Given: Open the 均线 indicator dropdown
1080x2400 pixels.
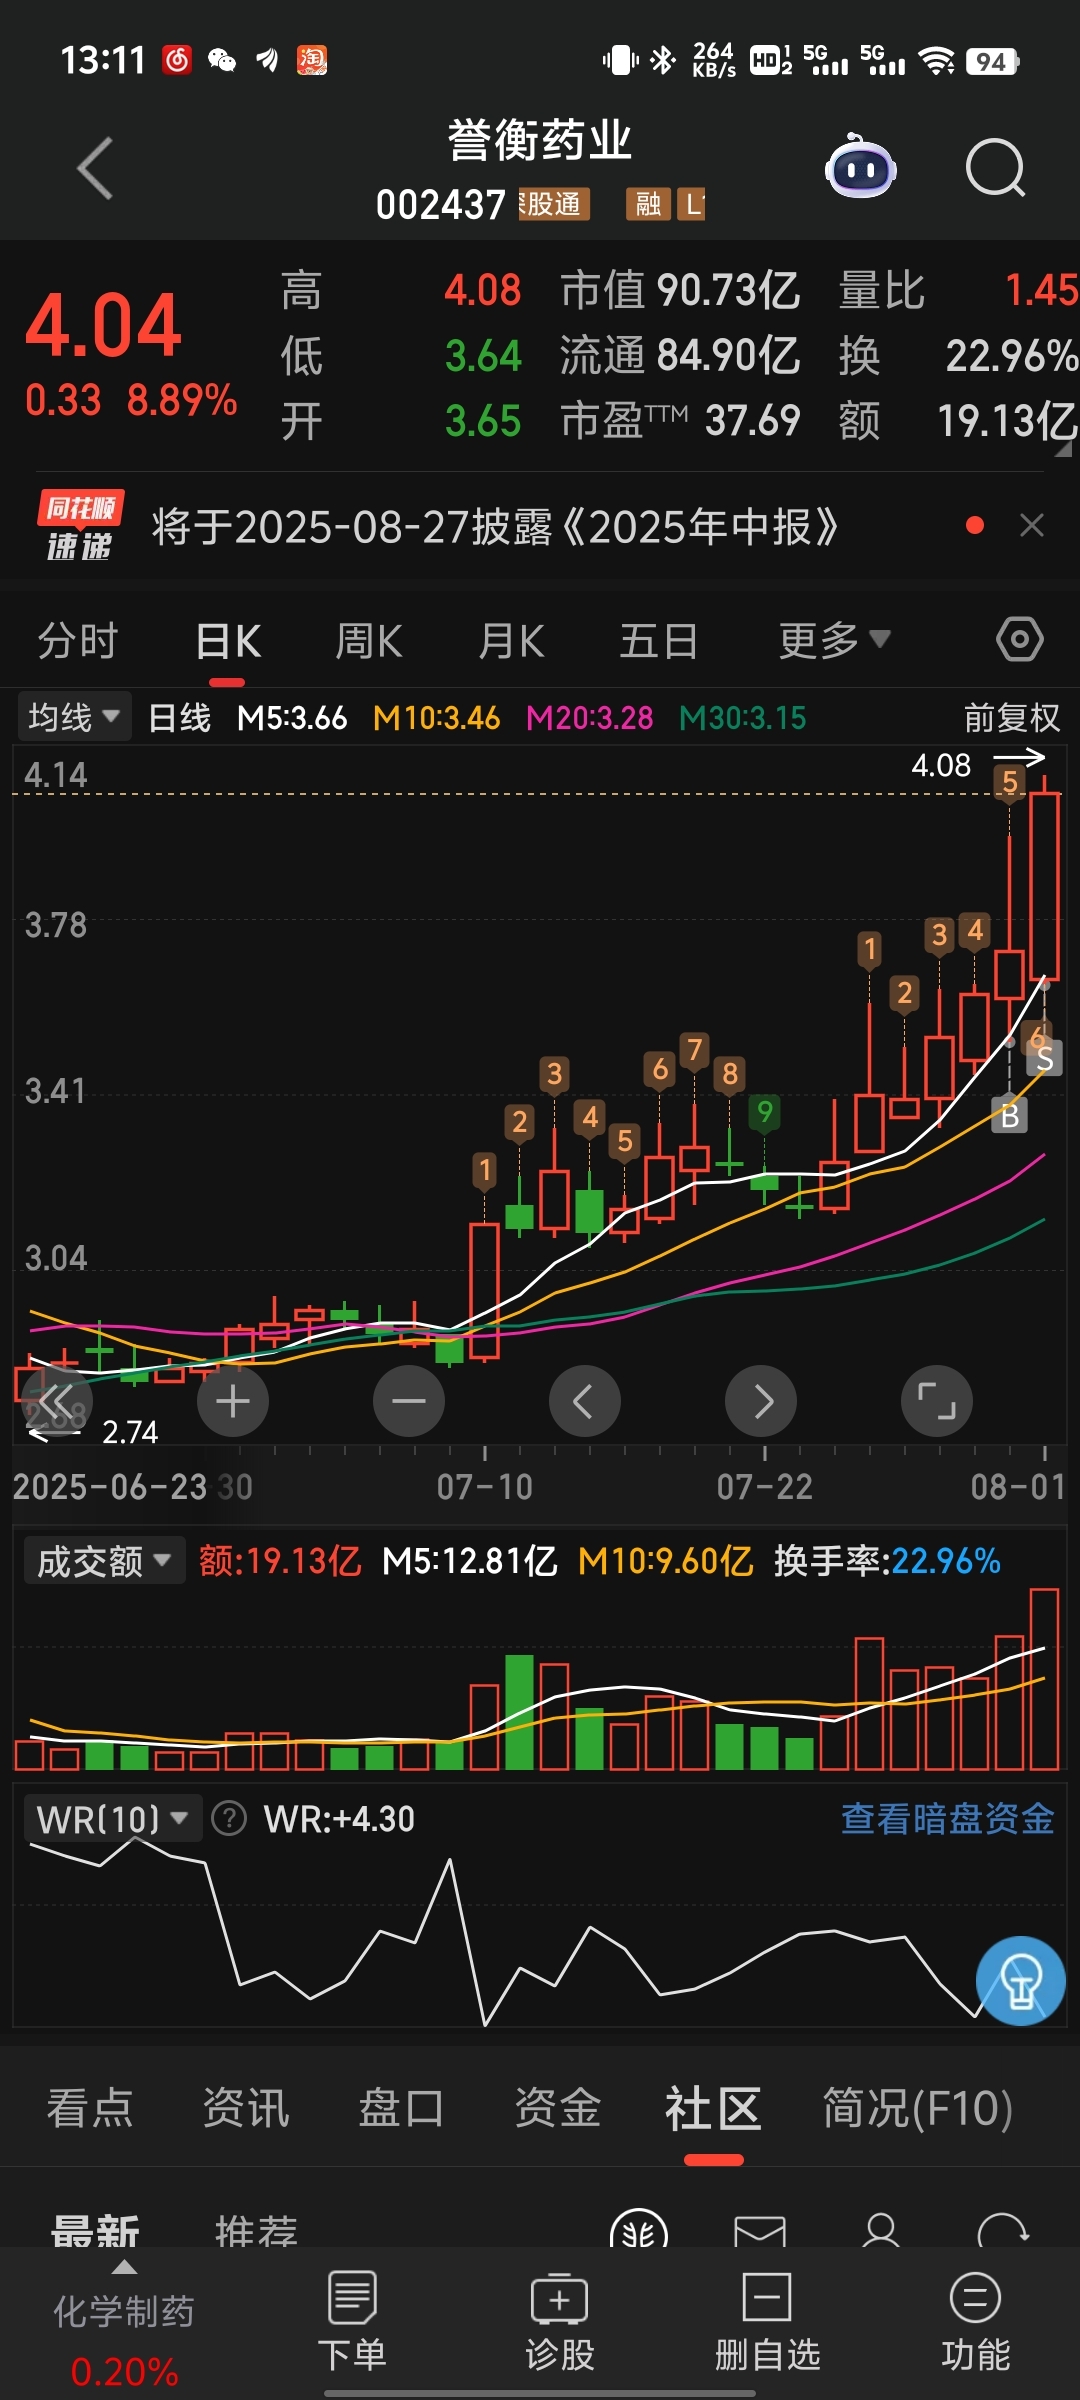Looking at the screenshot, I should click(74, 717).
